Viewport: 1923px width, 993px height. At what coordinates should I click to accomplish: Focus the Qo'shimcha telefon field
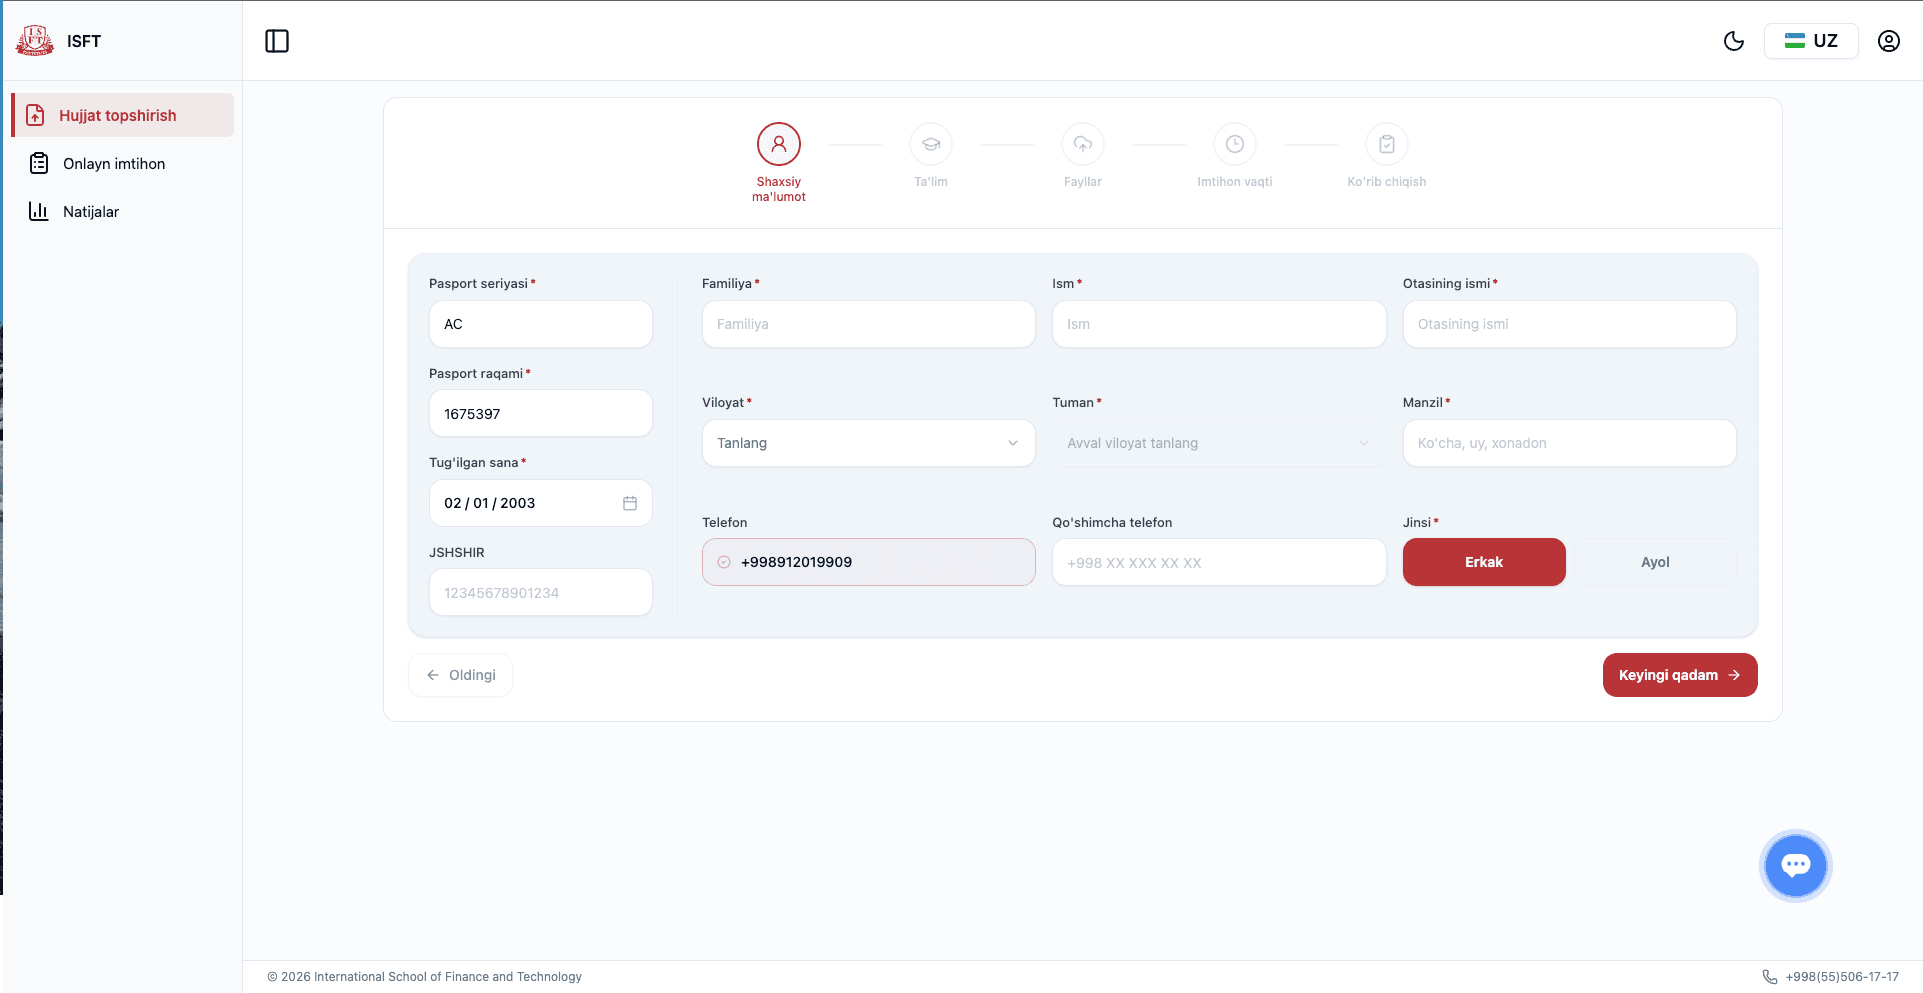1219,562
